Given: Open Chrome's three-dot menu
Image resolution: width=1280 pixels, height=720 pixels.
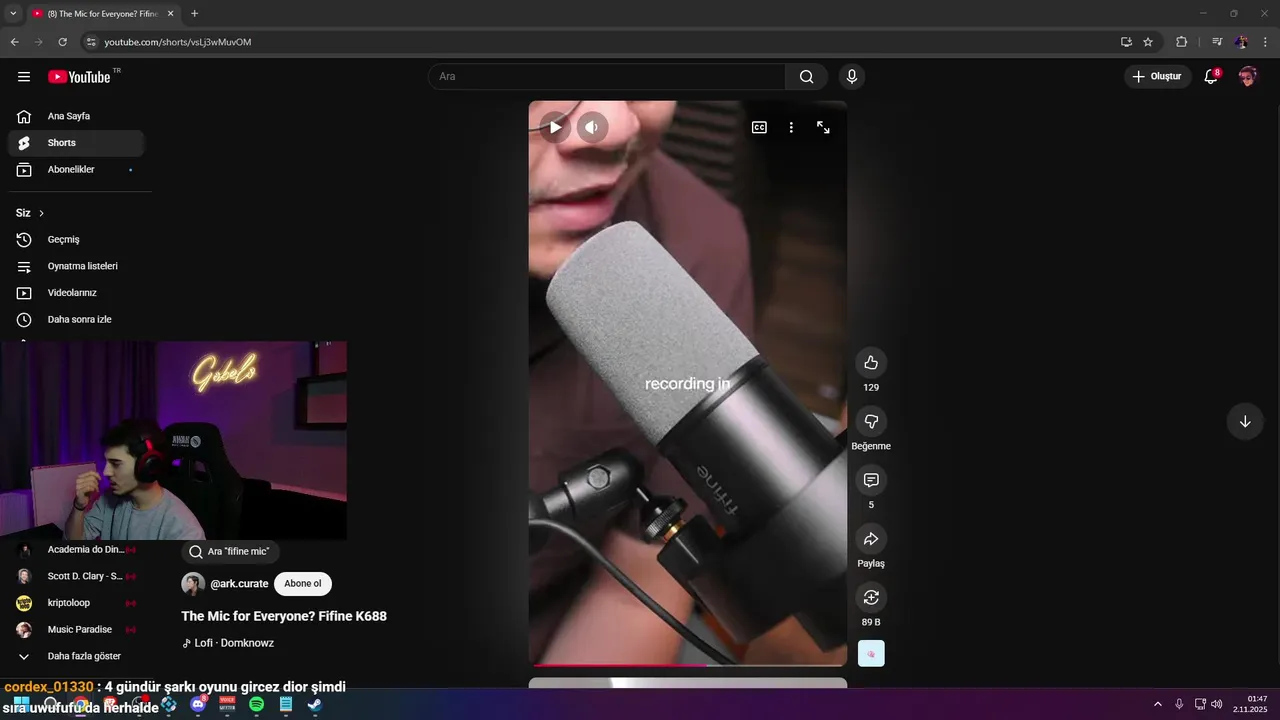Looking at the screenshot, I should (1266, 42).
